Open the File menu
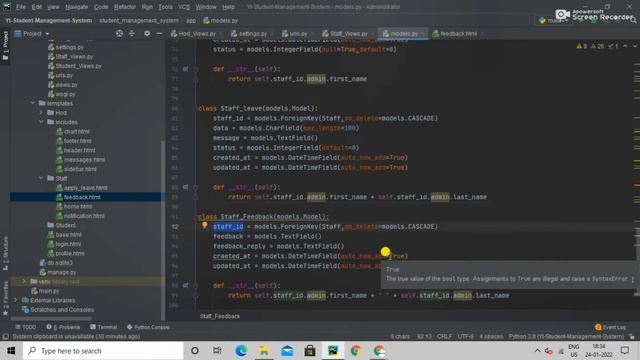Viewport: 640px width, 360px height. click(21, 7)
